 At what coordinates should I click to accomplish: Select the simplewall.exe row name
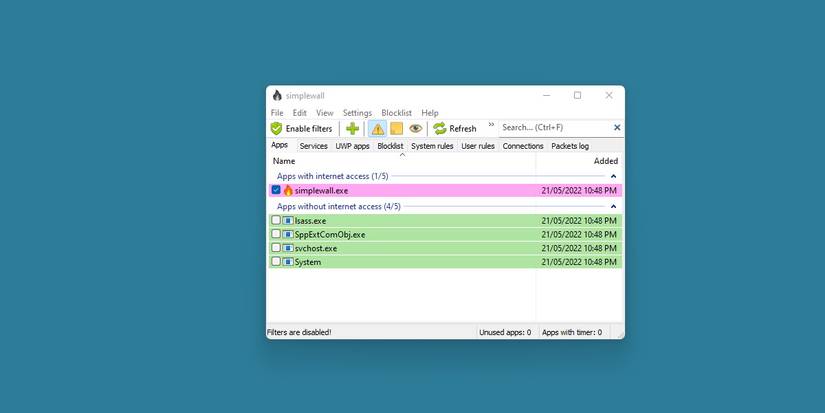(x=321, y=190)
